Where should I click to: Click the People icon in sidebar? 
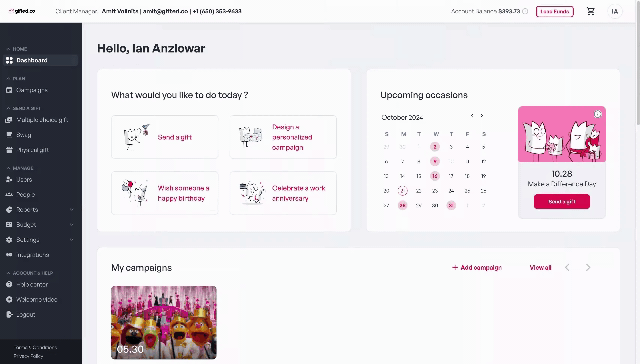[9, 194]
